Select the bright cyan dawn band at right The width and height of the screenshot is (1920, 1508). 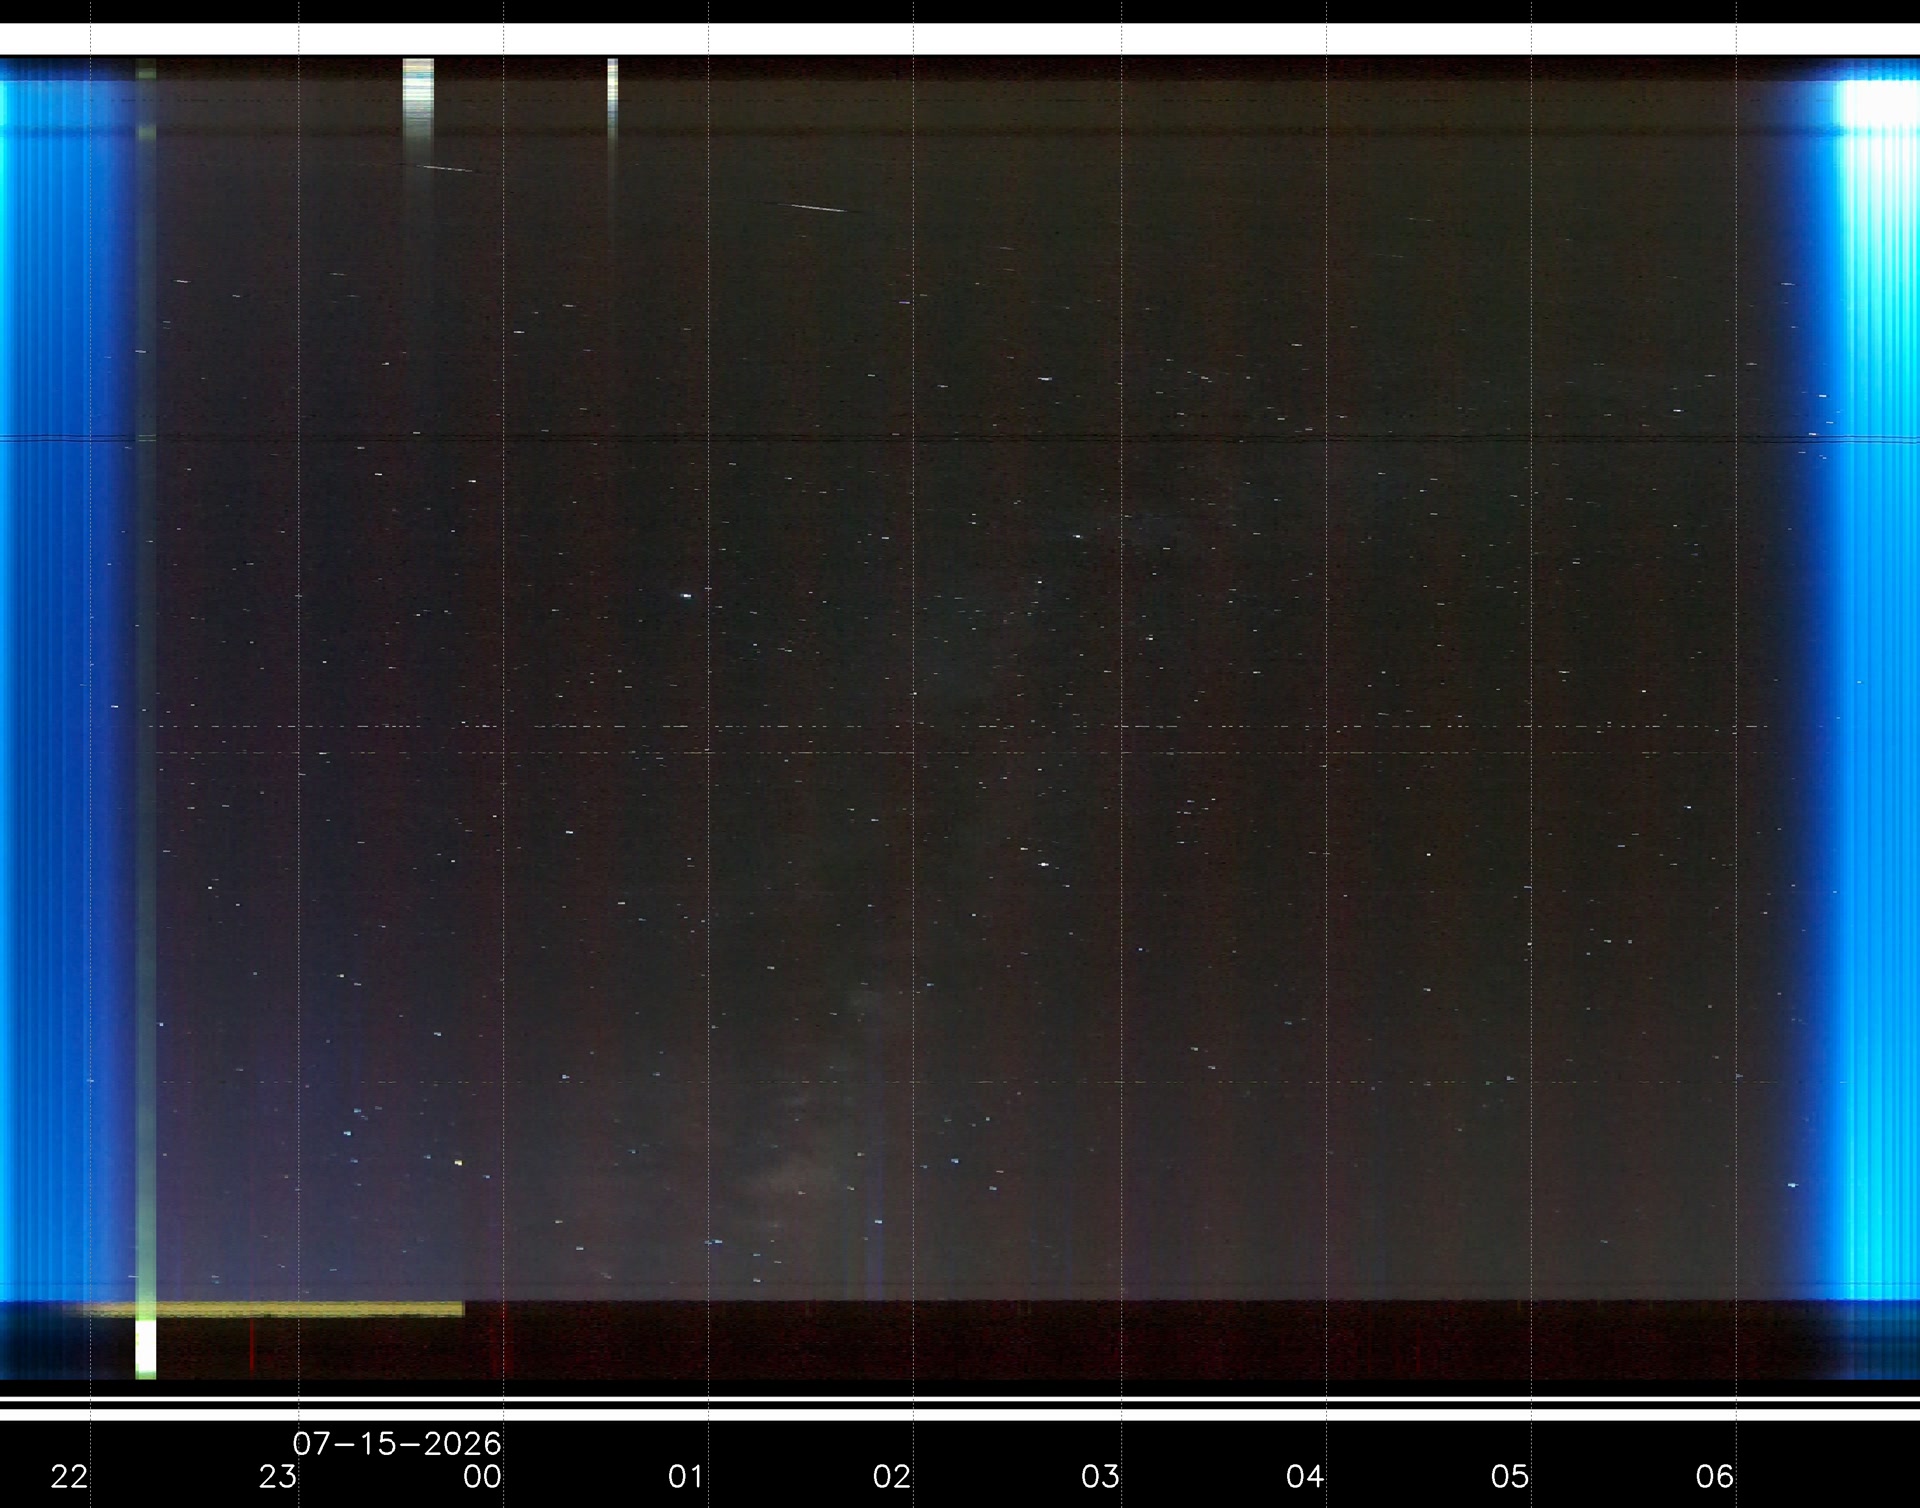click(1870, 690)
